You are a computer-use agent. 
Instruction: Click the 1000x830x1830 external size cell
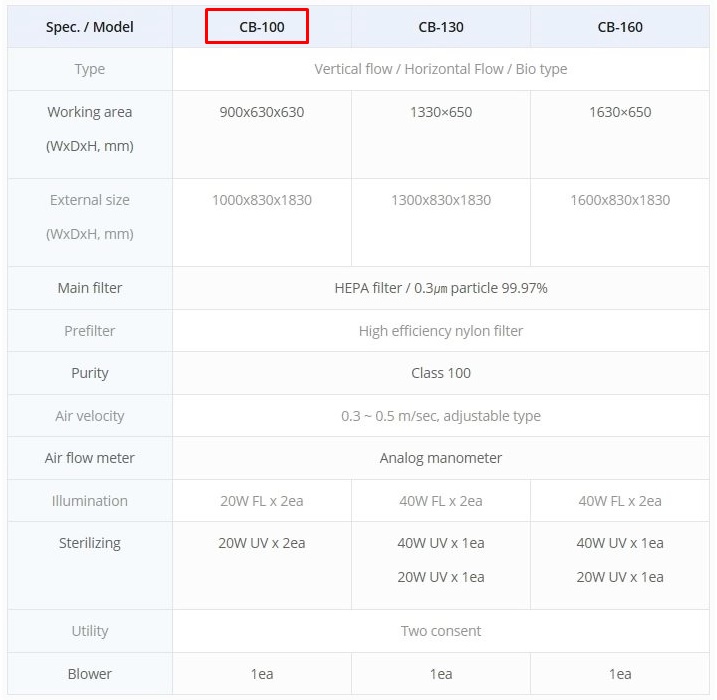pyautogui.click(x=261, y=200)
